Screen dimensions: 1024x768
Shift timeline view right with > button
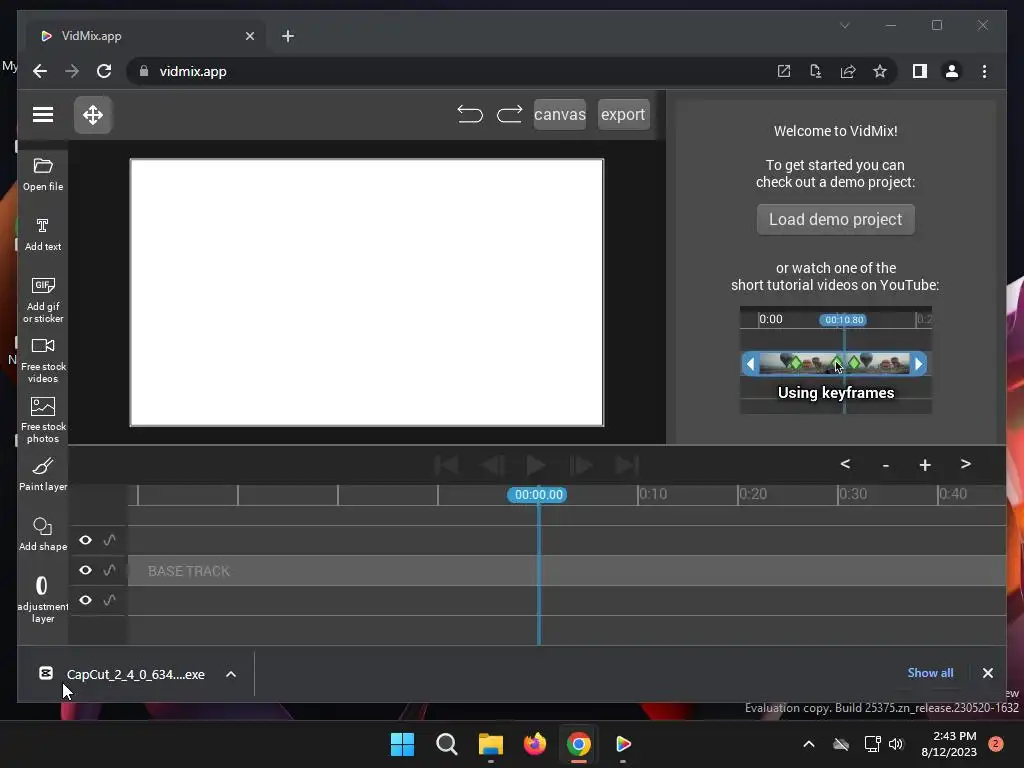(x=965, y=464)
